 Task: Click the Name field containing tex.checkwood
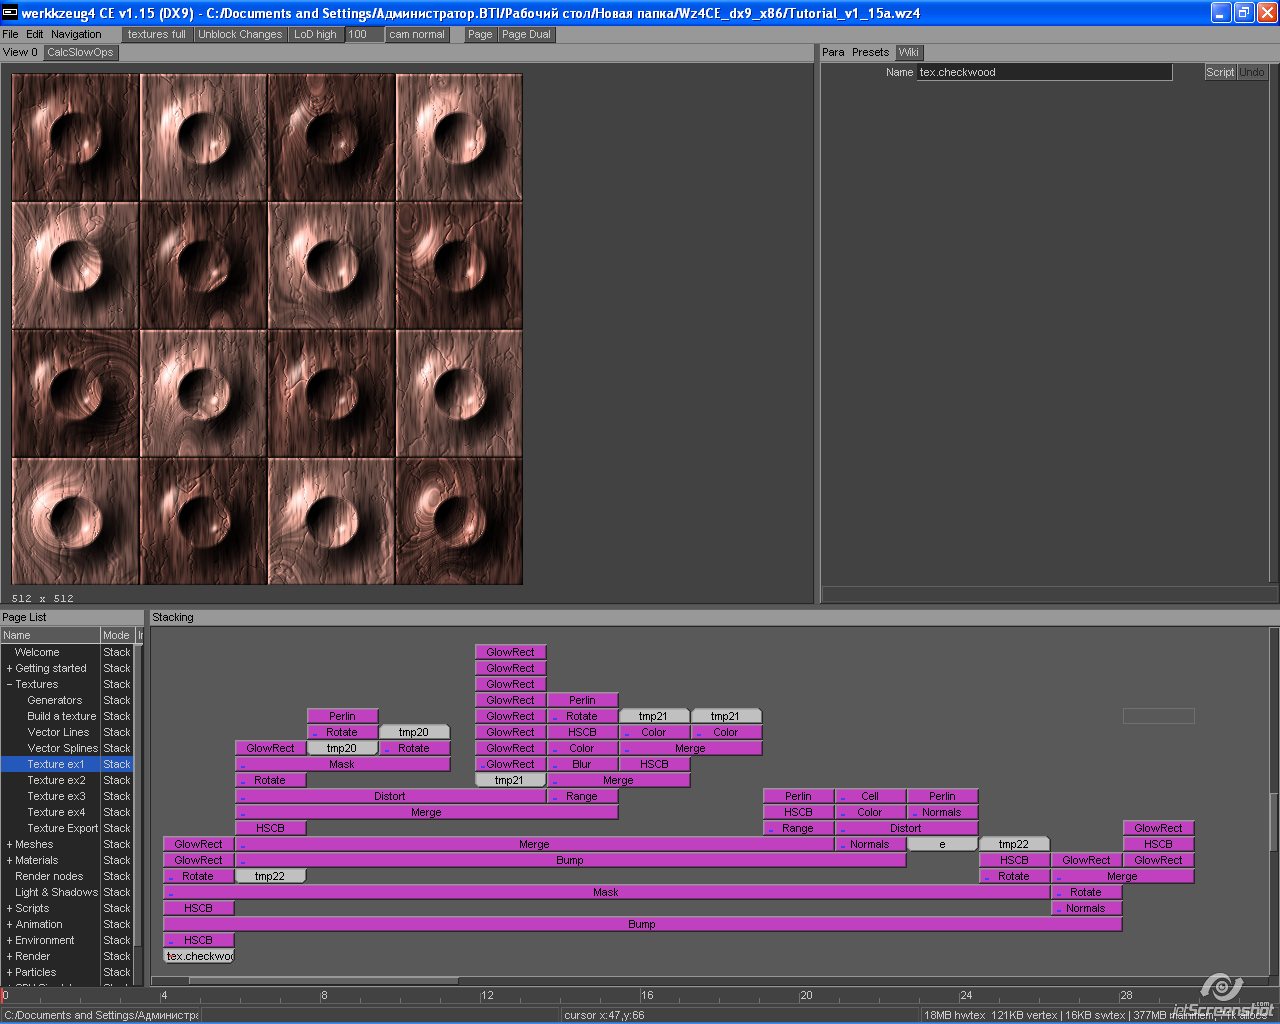click(1044, 72)
